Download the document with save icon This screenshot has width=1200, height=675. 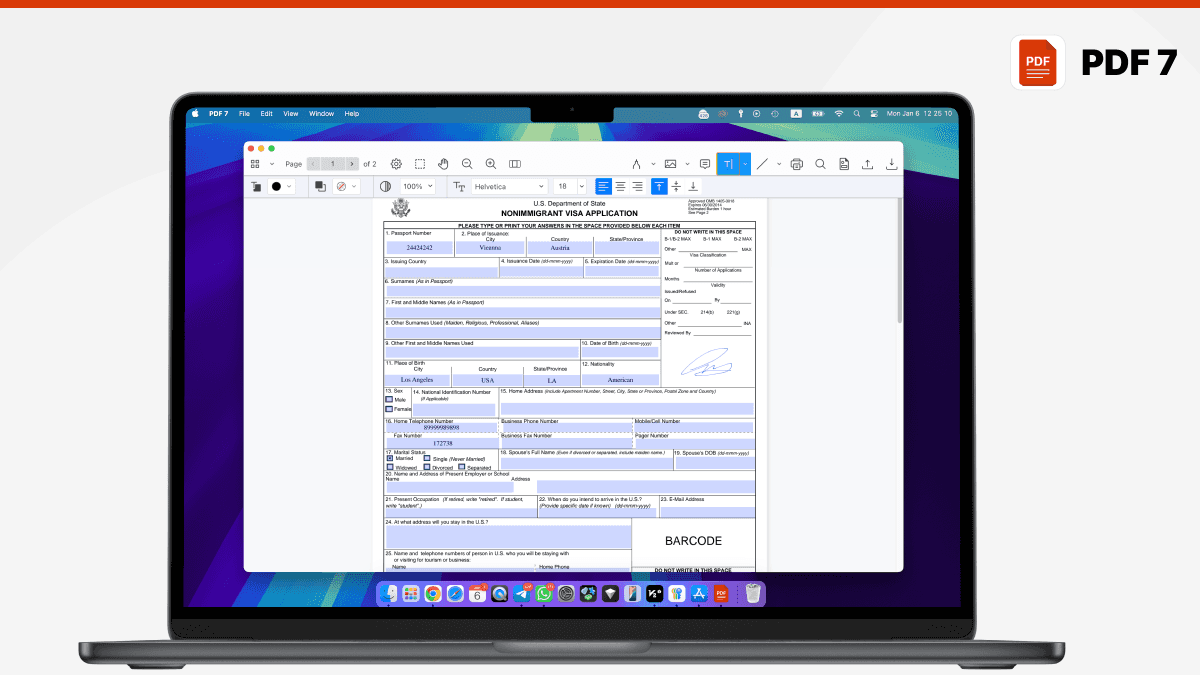(891, 164)
